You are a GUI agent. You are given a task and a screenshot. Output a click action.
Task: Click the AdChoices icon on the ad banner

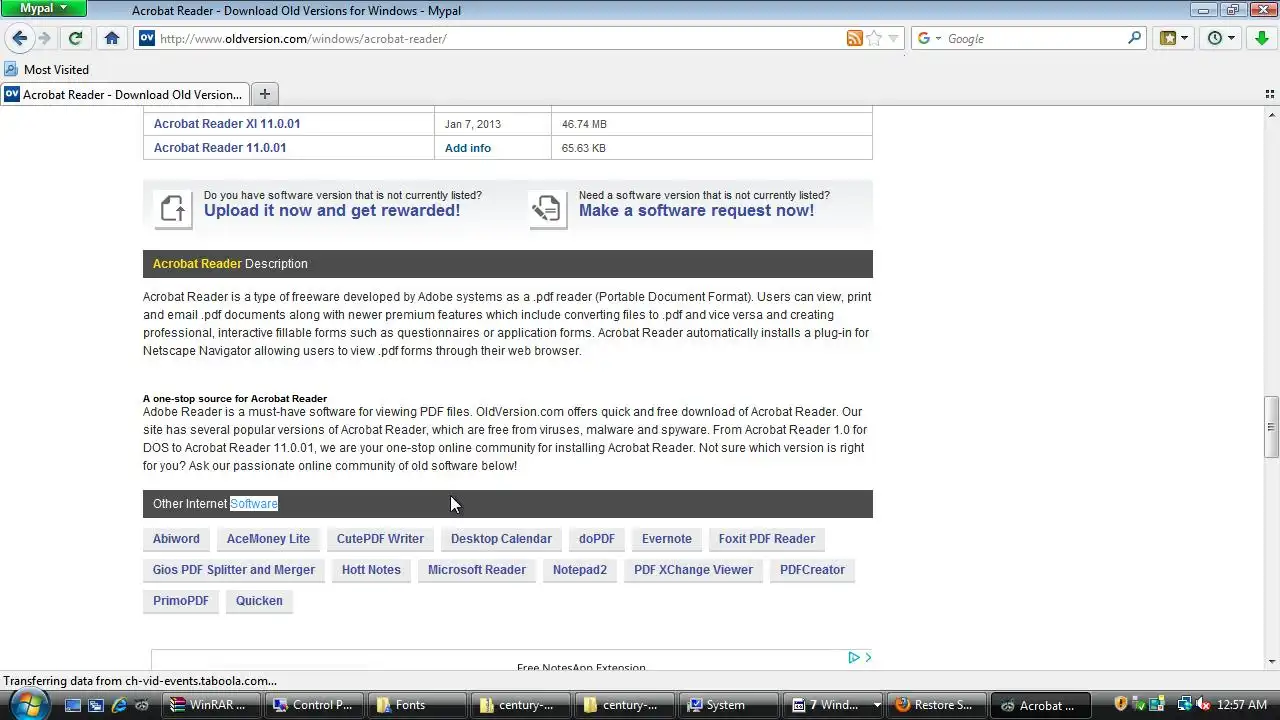pyautogui.click(x=854, y=657)
